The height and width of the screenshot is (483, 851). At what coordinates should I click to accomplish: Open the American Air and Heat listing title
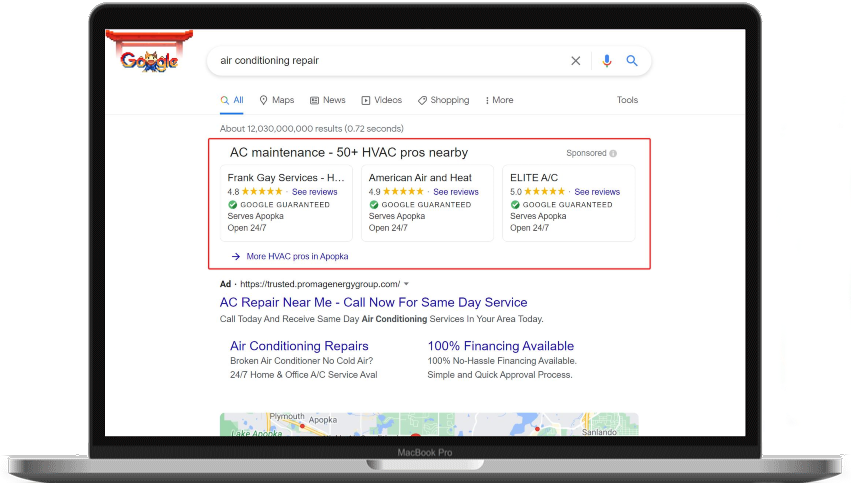click(420, 177)
